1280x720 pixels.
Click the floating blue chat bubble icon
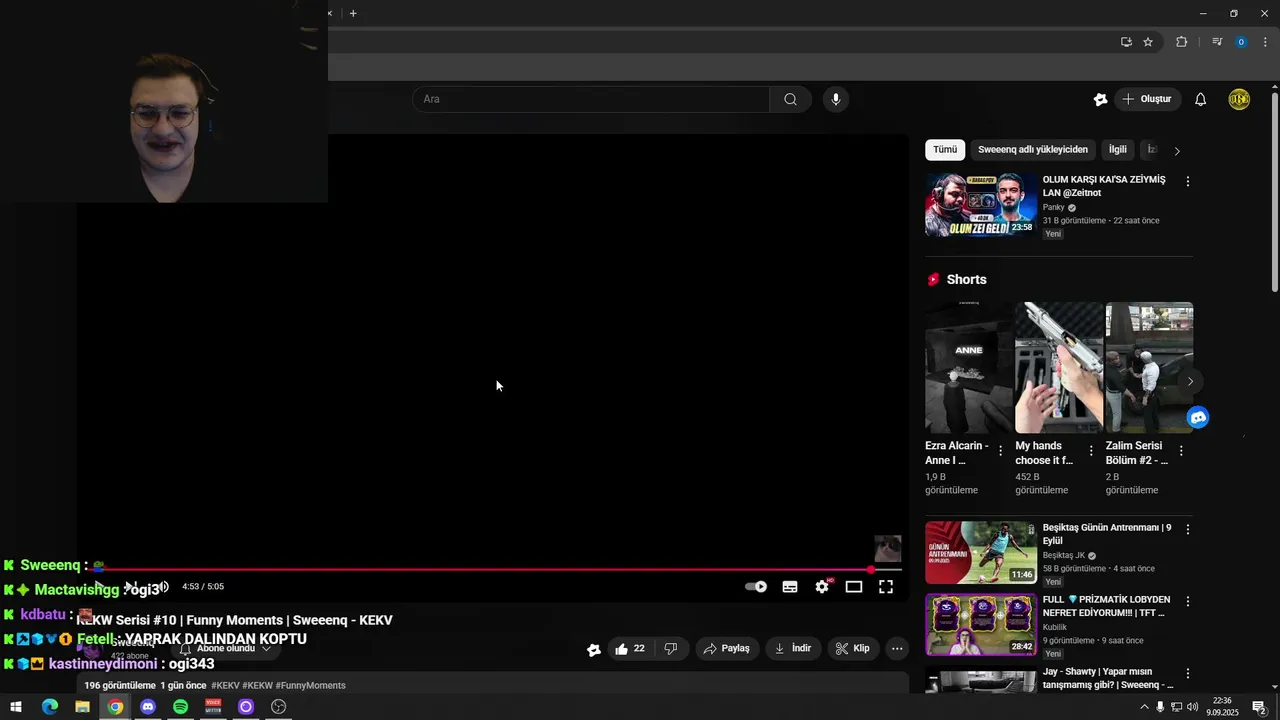coord(1198,417)
